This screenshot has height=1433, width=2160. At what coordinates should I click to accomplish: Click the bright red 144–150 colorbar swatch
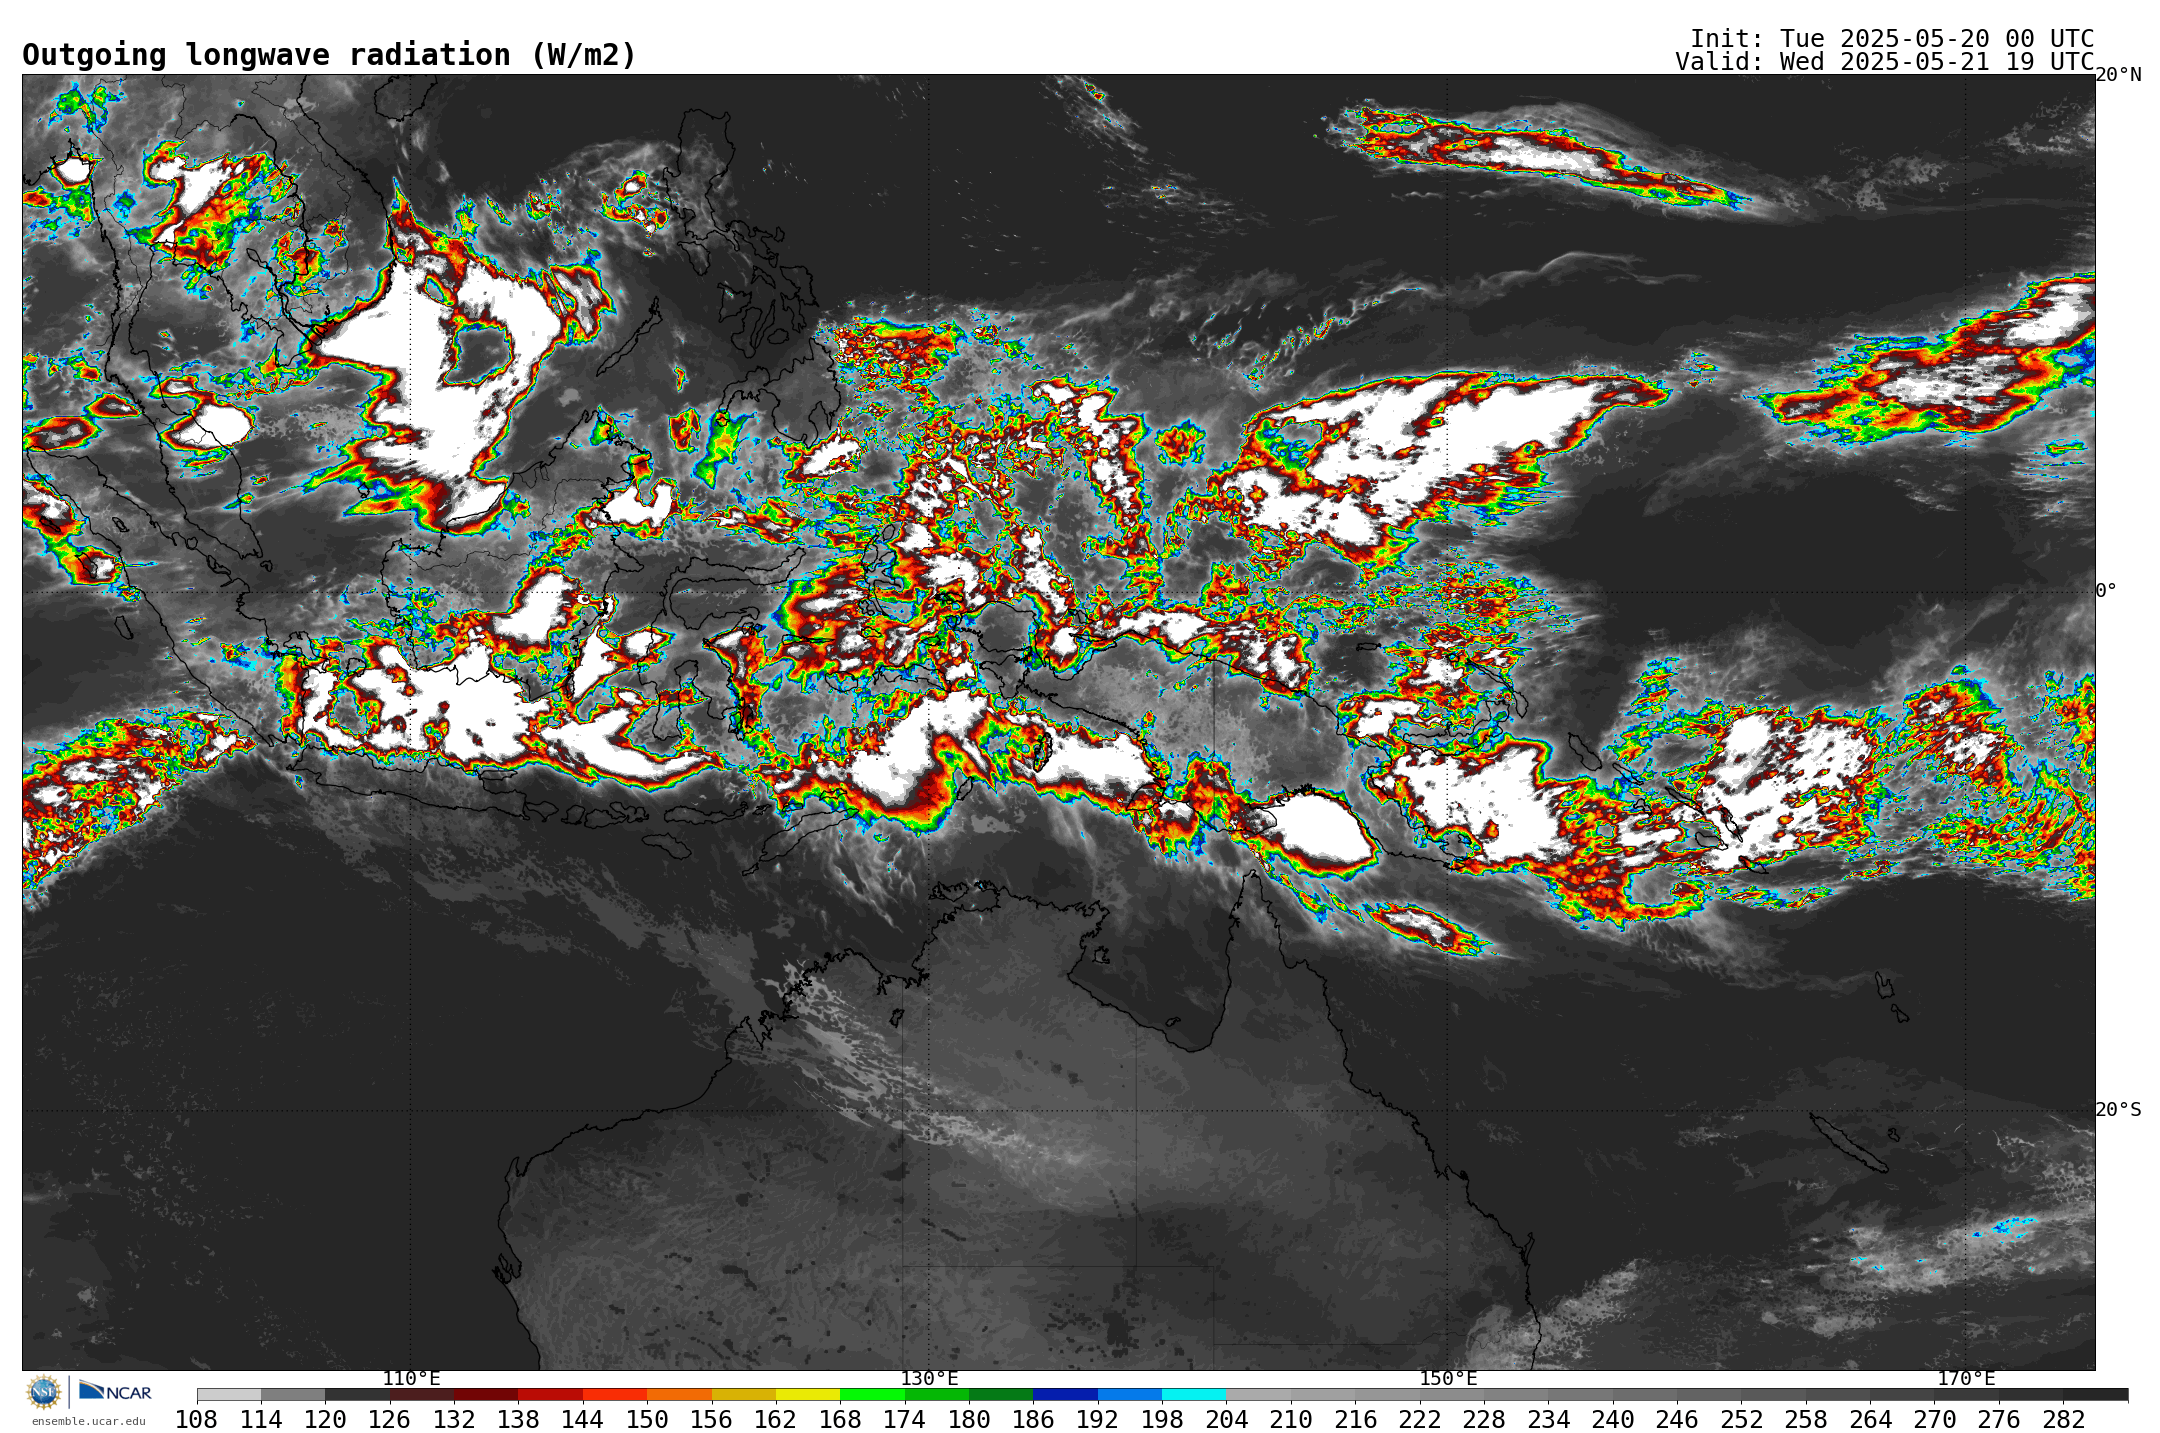coord(615,1395)
